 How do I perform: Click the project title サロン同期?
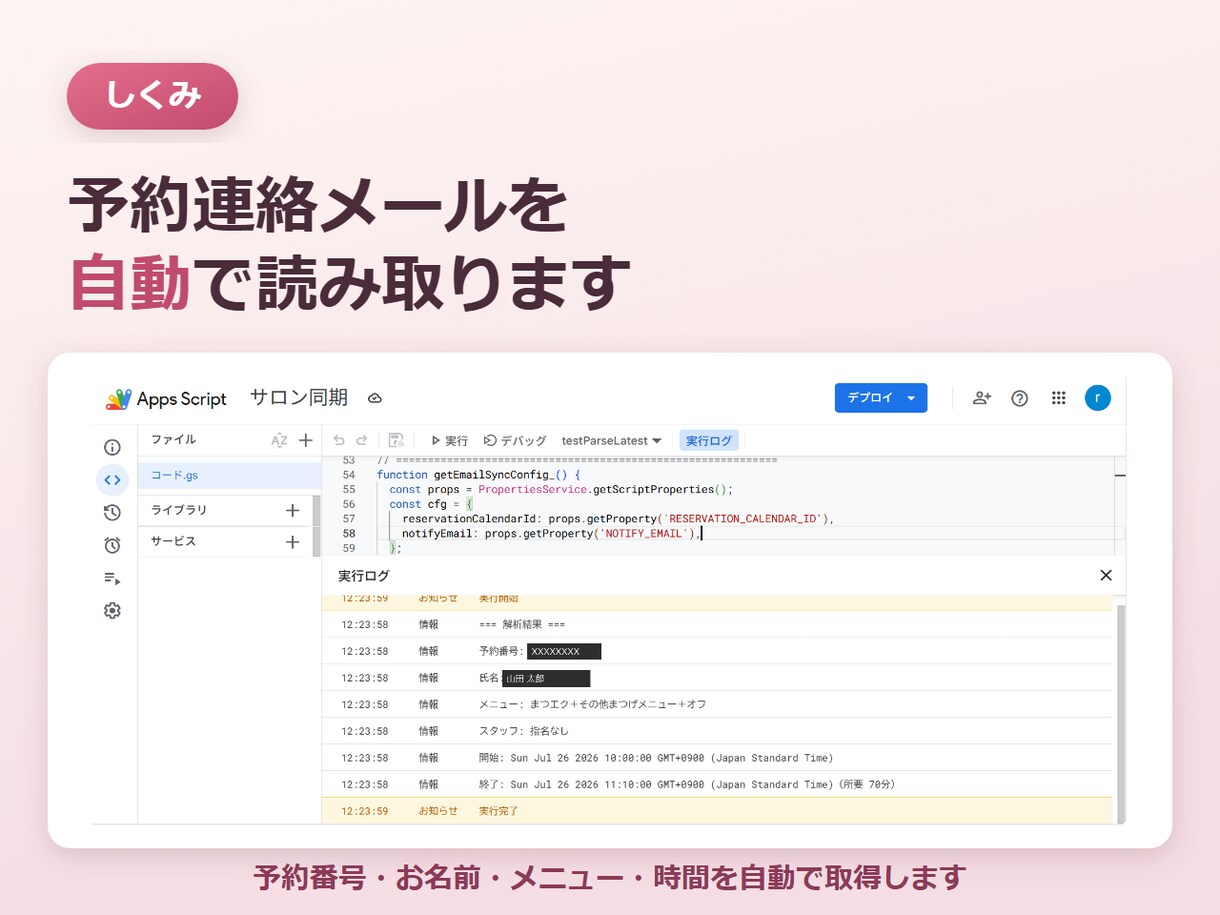299,398
